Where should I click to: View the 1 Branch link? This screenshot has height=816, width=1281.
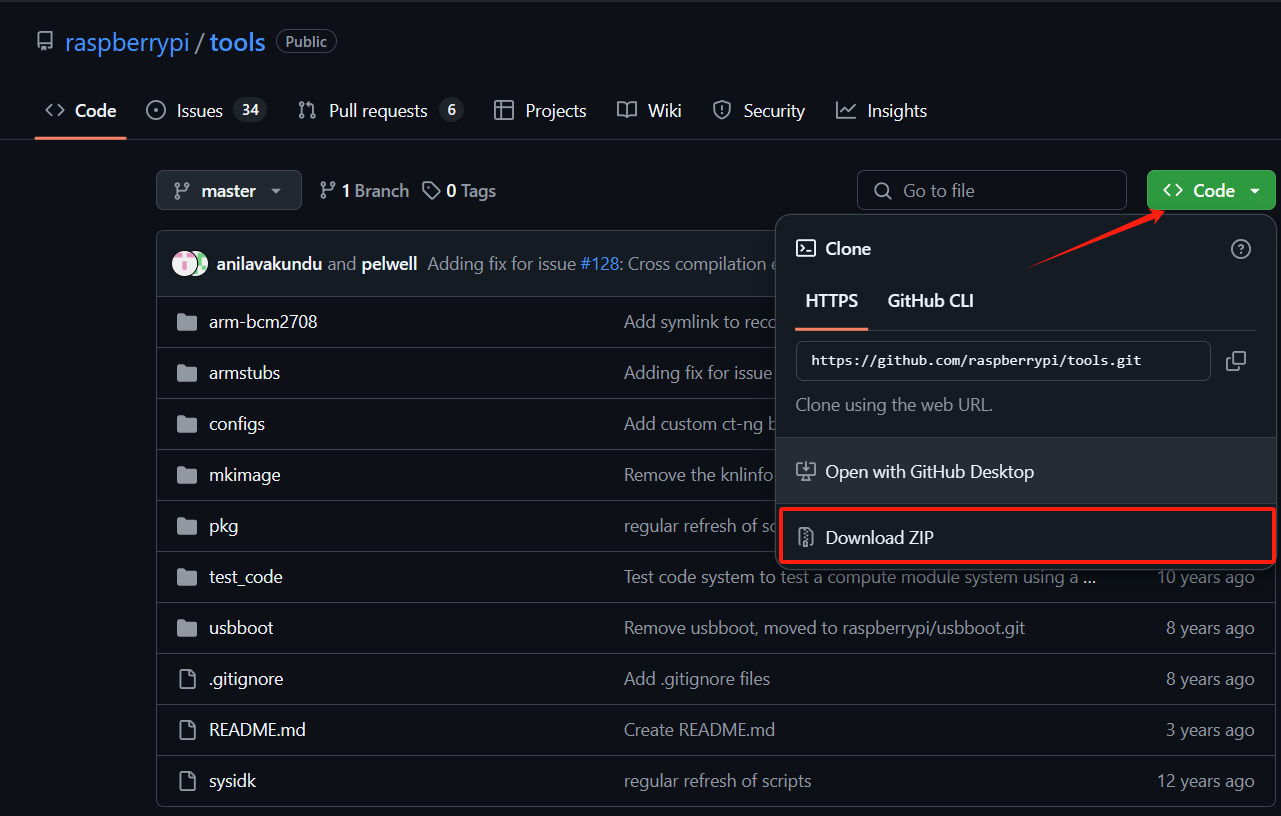(x=364, y=190)
